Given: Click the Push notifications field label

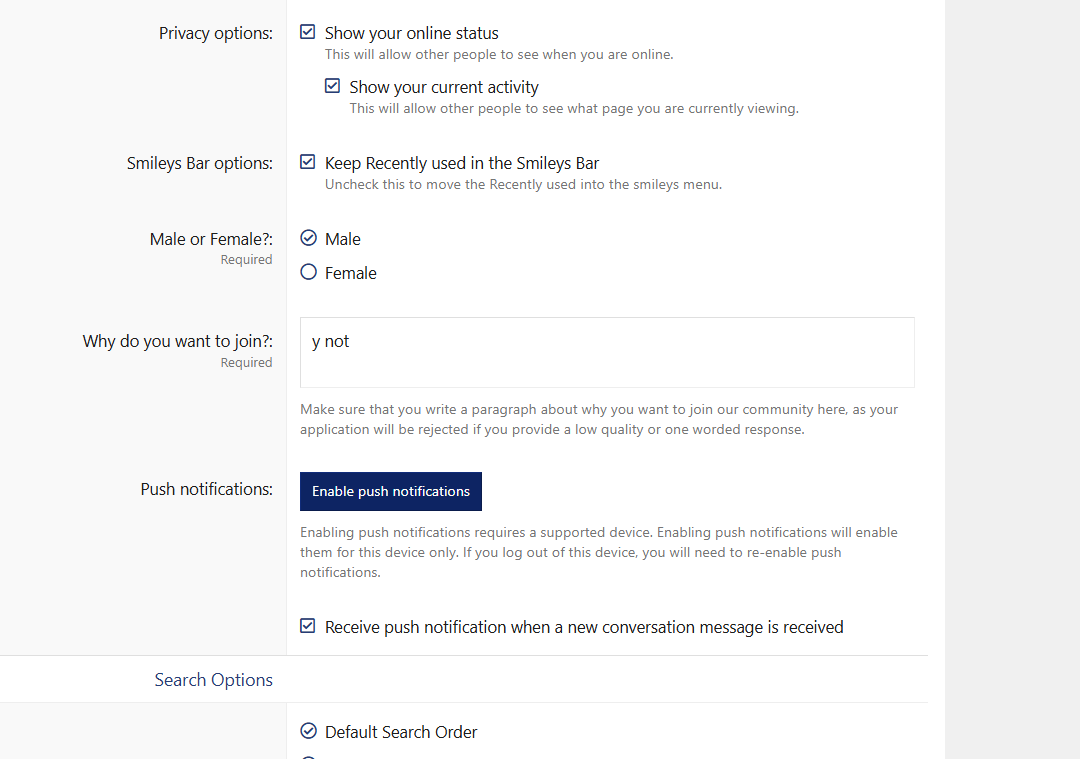Looking at the screenshot, I should click(x=207, y=489).
